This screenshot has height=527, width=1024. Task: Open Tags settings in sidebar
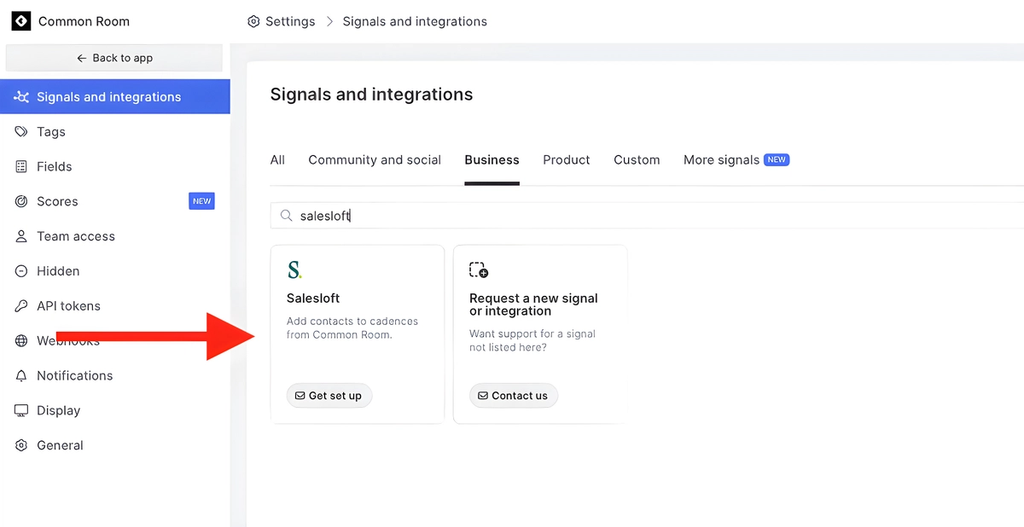(51, 132)
